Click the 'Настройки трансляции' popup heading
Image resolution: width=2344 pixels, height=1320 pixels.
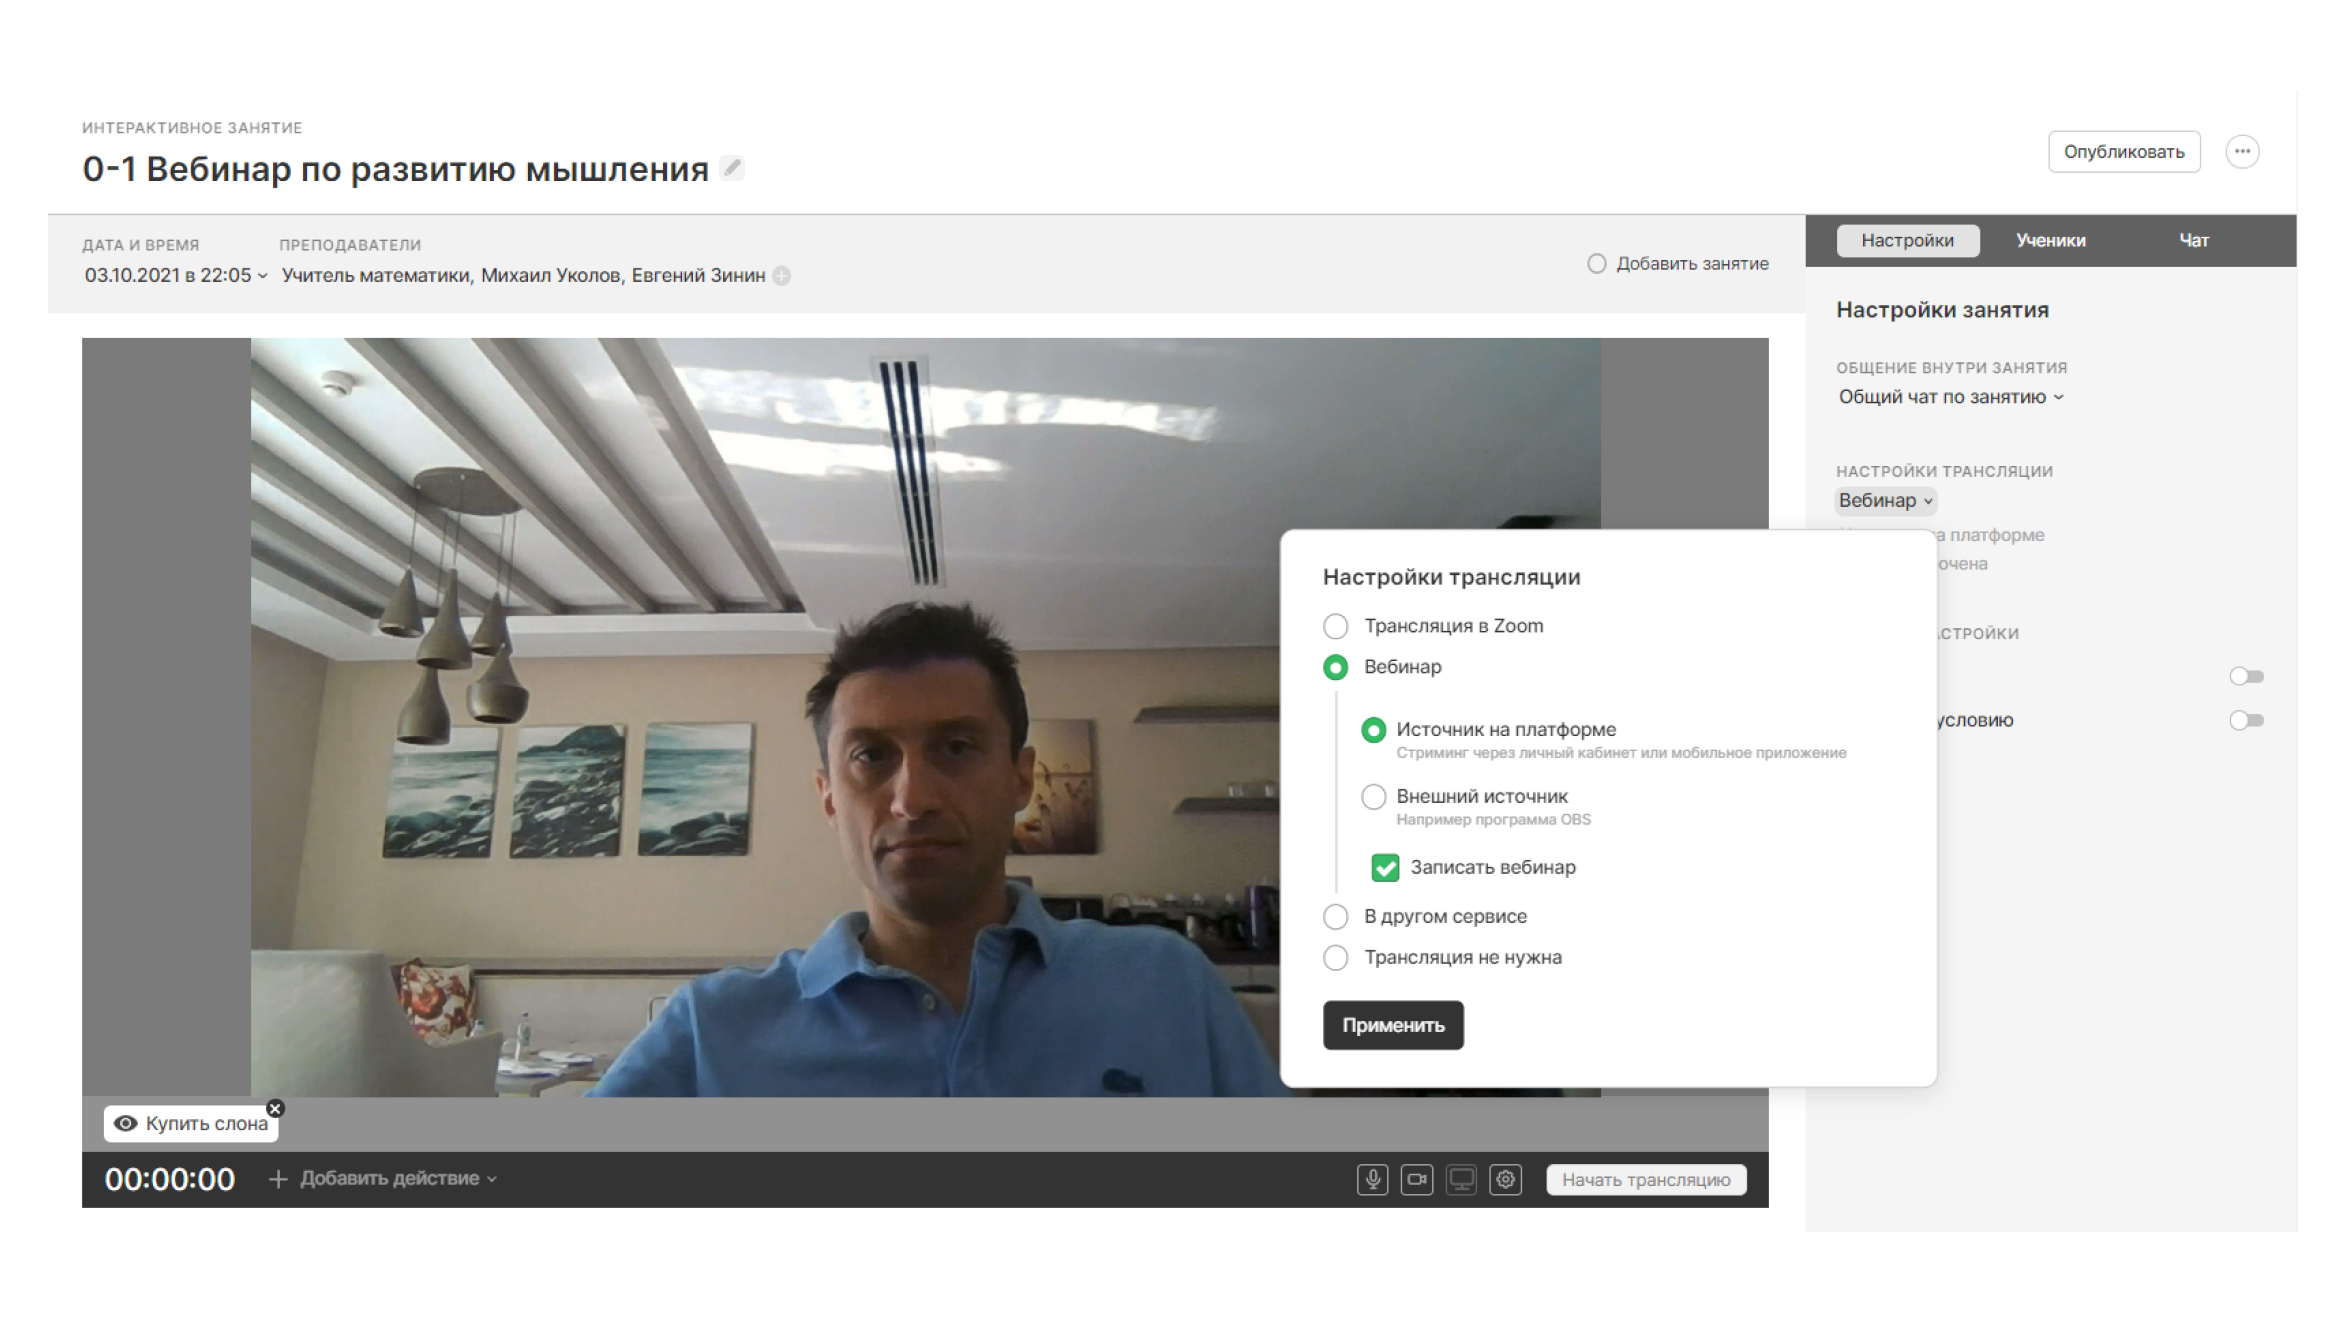(1451, 577)
